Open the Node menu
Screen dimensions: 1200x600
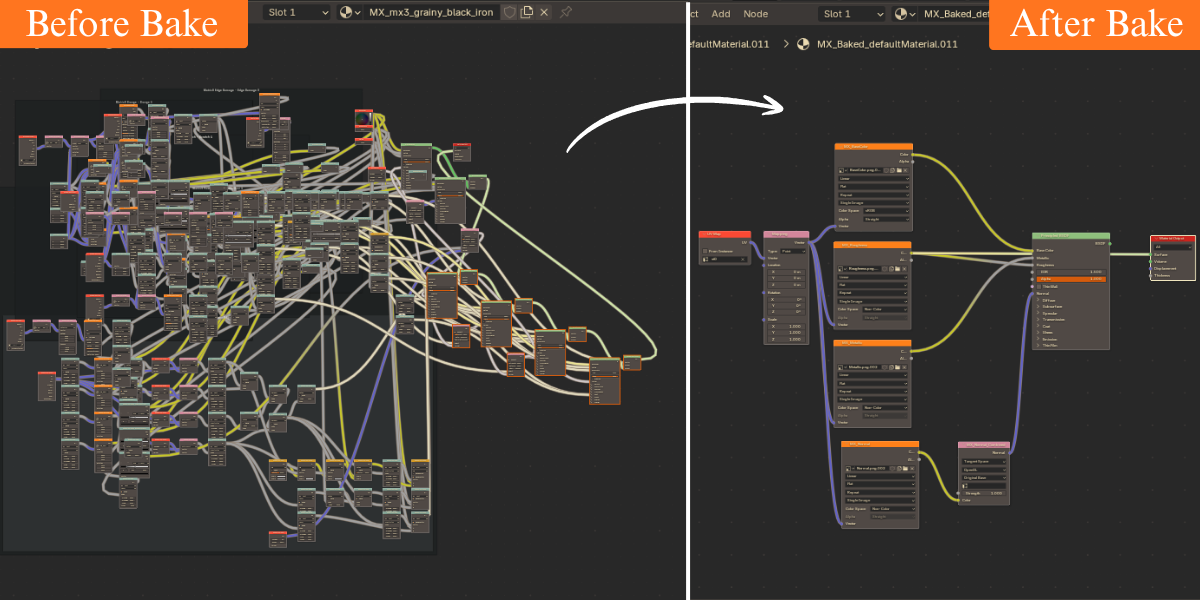(756, 13)
